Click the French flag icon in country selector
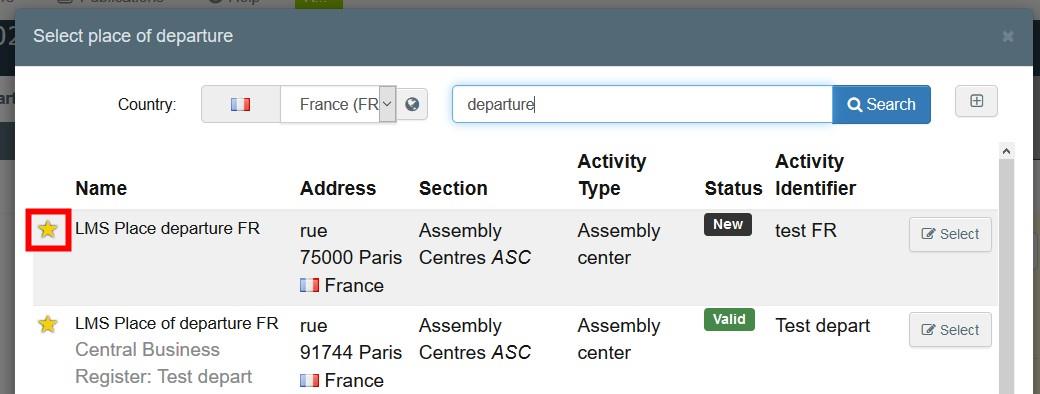This screenshot has width=1040, height=394. coord(240,104)
